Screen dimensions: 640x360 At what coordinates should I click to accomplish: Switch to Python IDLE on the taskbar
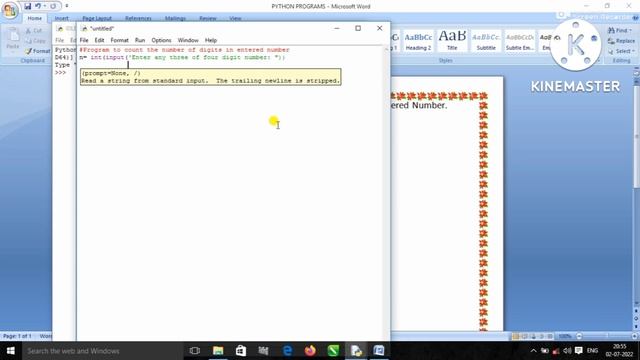click(x=356, y=351)
